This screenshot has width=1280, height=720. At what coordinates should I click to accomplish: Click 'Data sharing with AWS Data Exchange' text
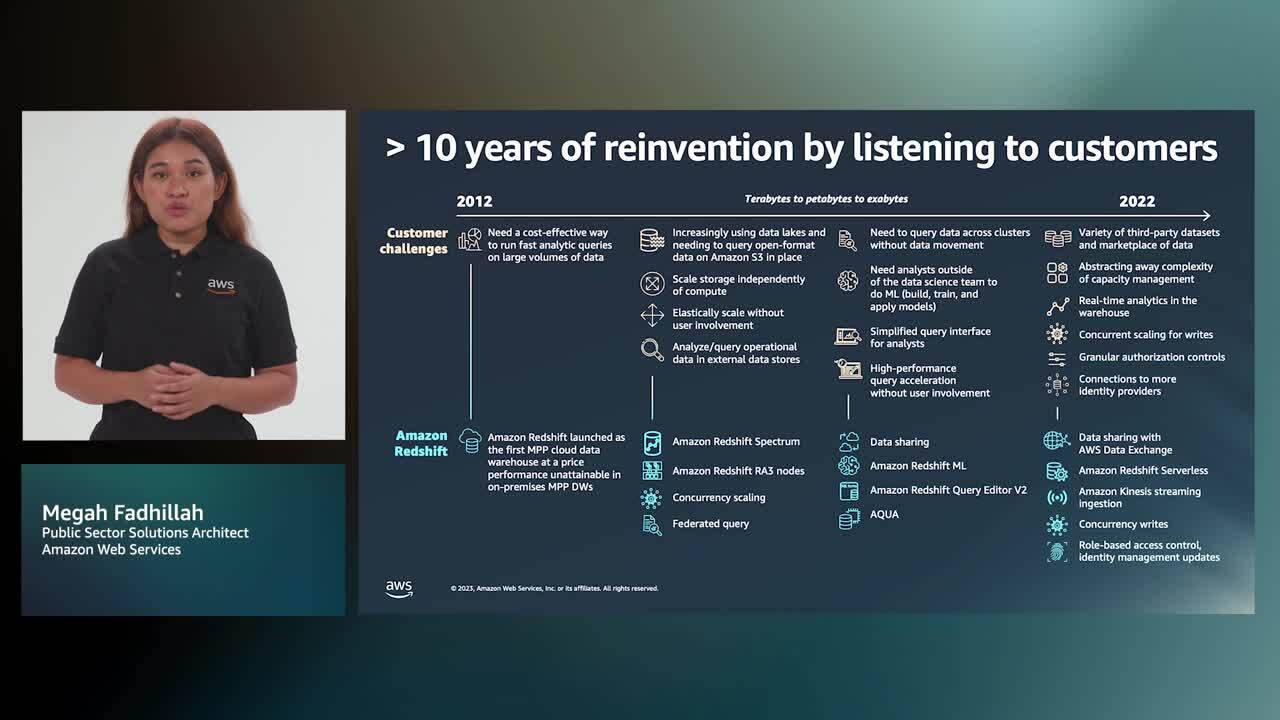1125,444
